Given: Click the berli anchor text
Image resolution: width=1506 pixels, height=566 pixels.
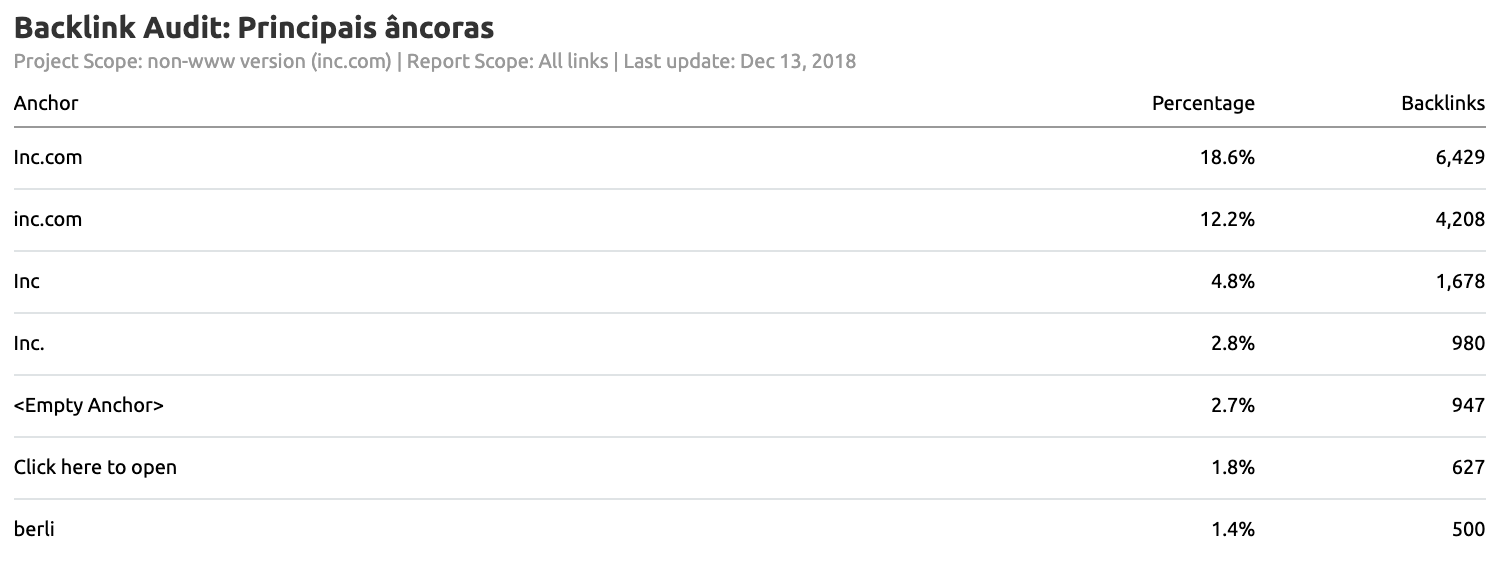Looking at the screenshot, I should point(34,529).
